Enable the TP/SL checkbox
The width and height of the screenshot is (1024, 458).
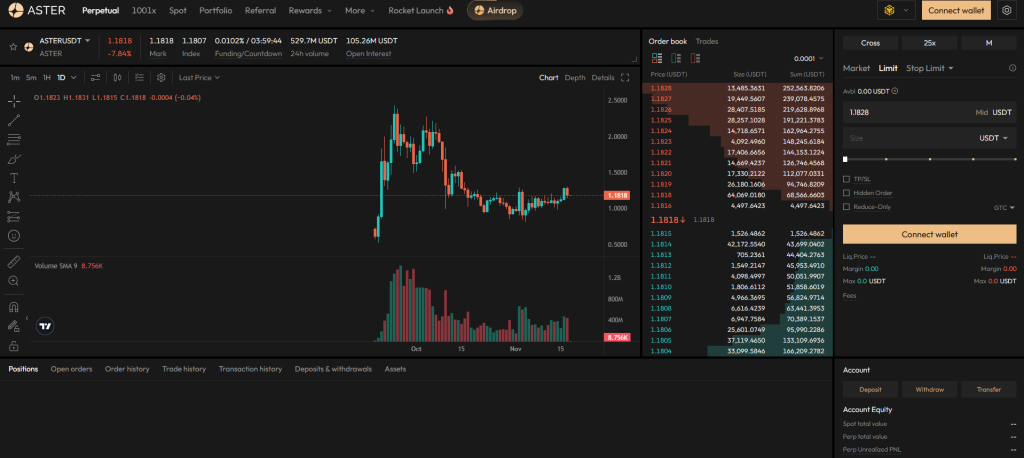[847, 179]
